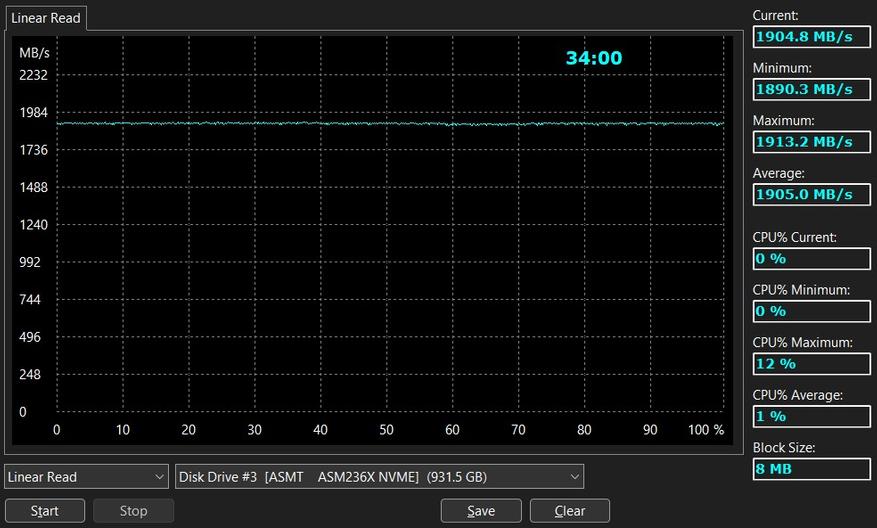This screenshot has height=528, width=877.
Task: Click the Minimum speed value field
Action: coord(812,89)
